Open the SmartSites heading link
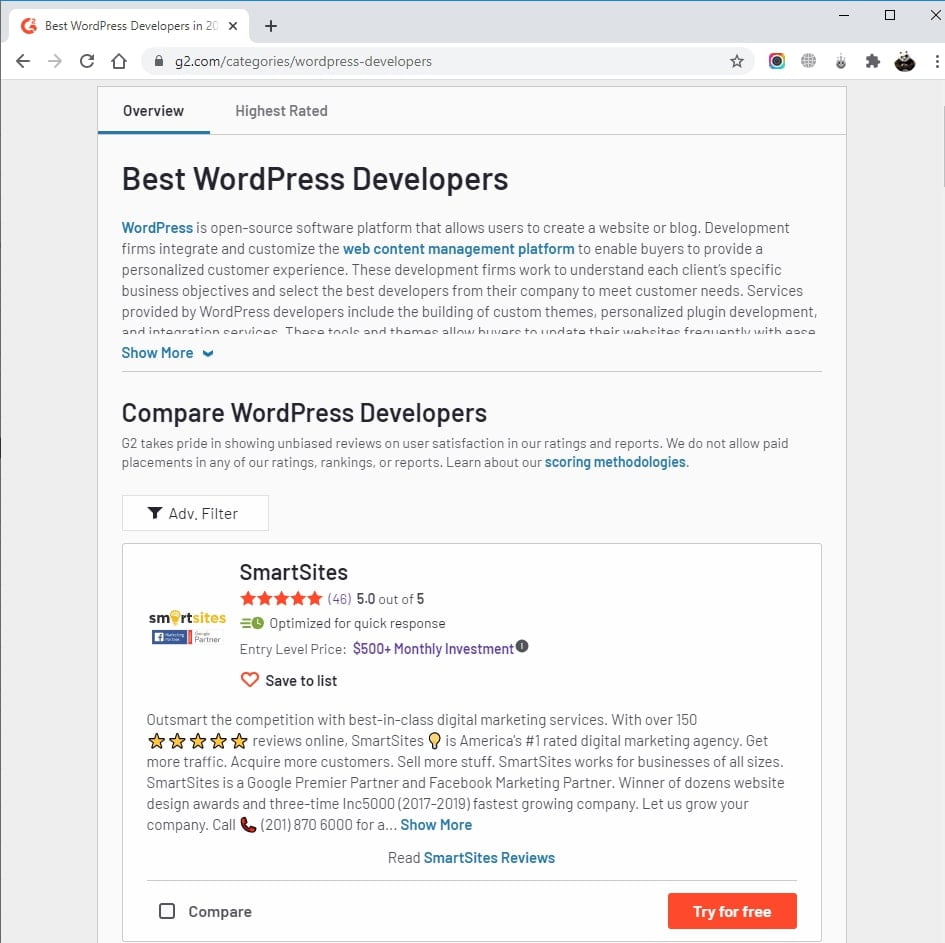This screenshot has width=945, height=943. (x=294, y=572)
